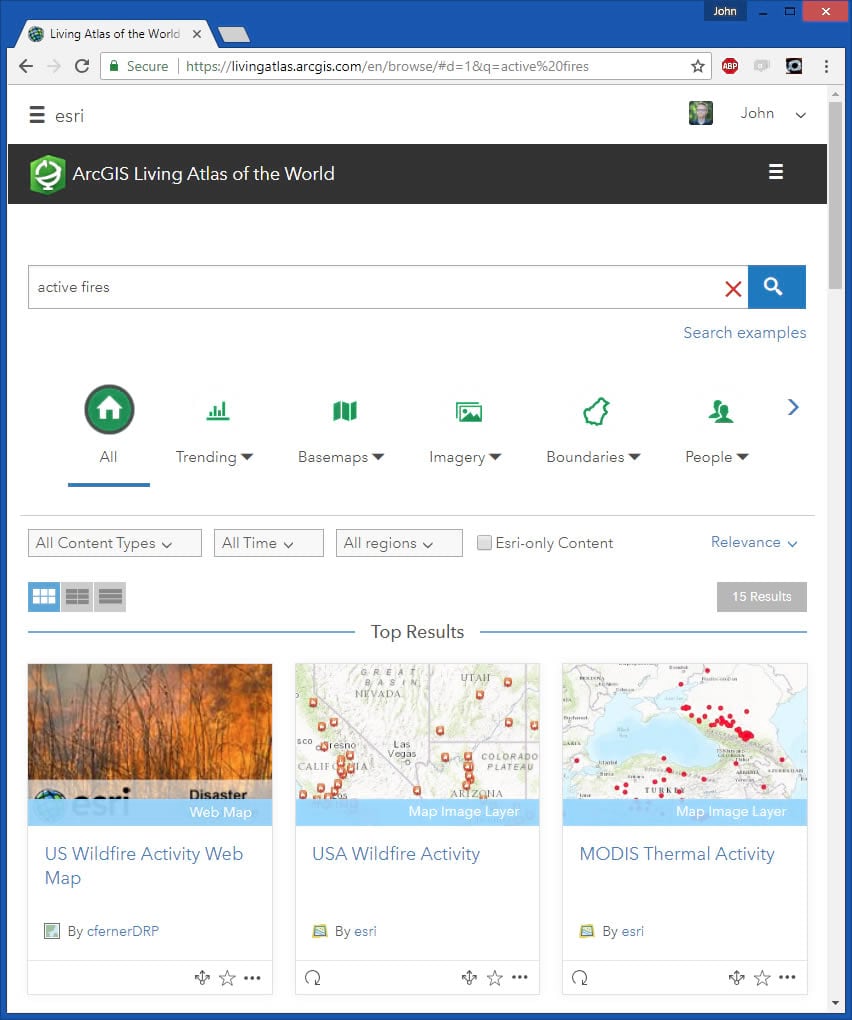The image size is (852, 1020).
Task: Open more options for MODIS Thermal Activity
Action: 787,977
